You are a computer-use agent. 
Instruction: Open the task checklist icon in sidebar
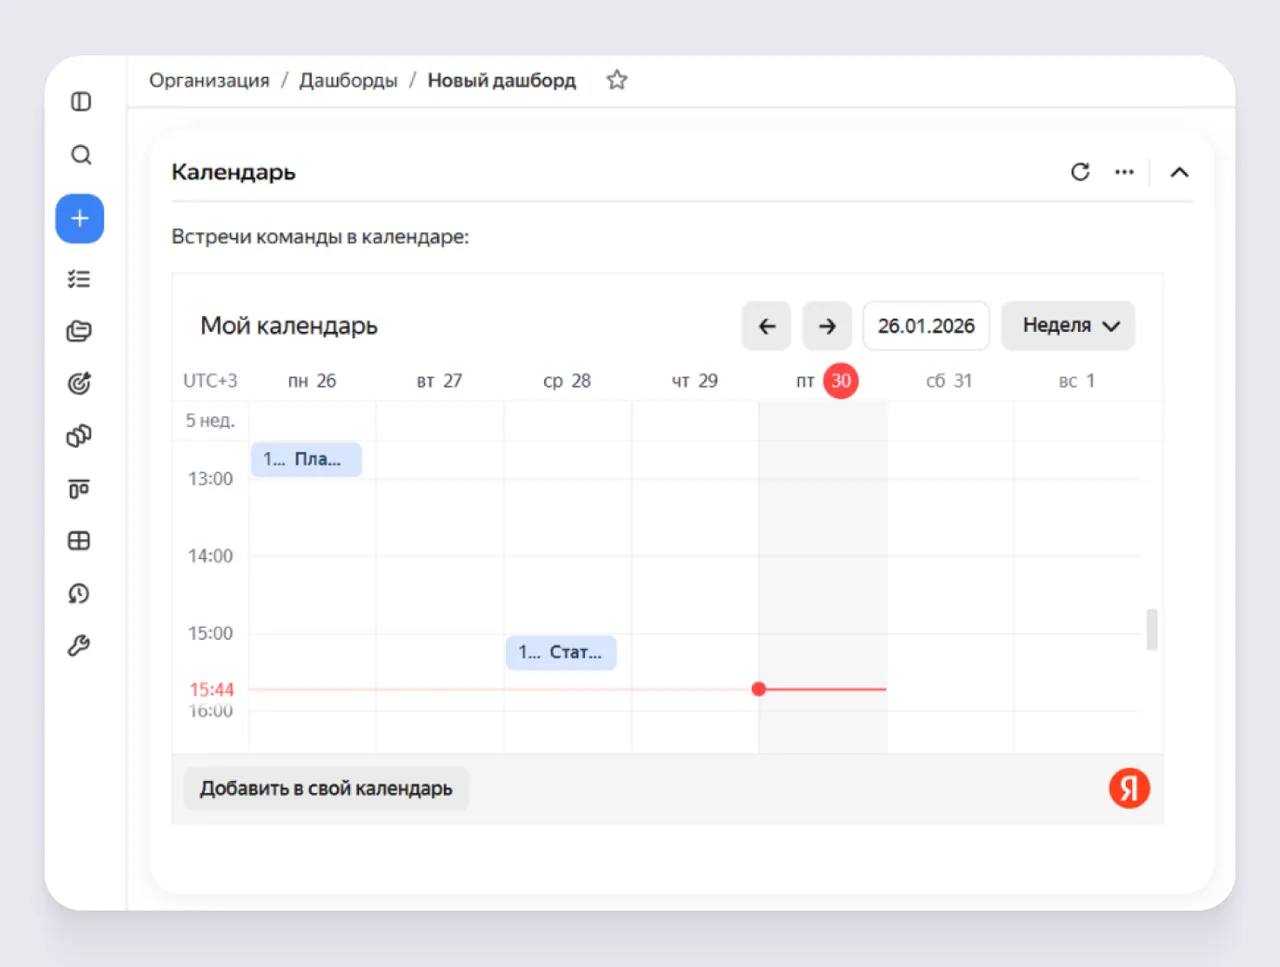tap(79, 279)
